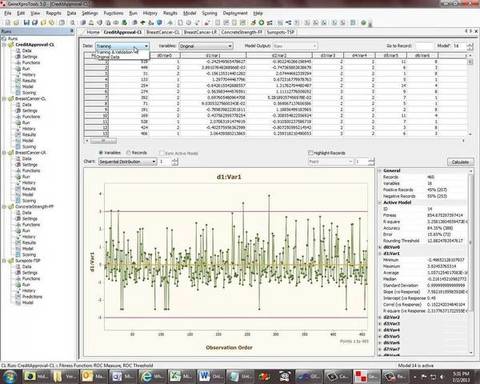Enable the Highlight Records checkbox
480x384 pixels.
(x=310, y=153)
